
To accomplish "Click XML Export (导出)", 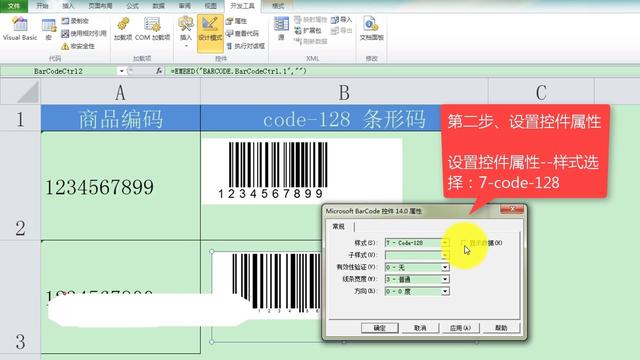I will [x=341, y=31].
